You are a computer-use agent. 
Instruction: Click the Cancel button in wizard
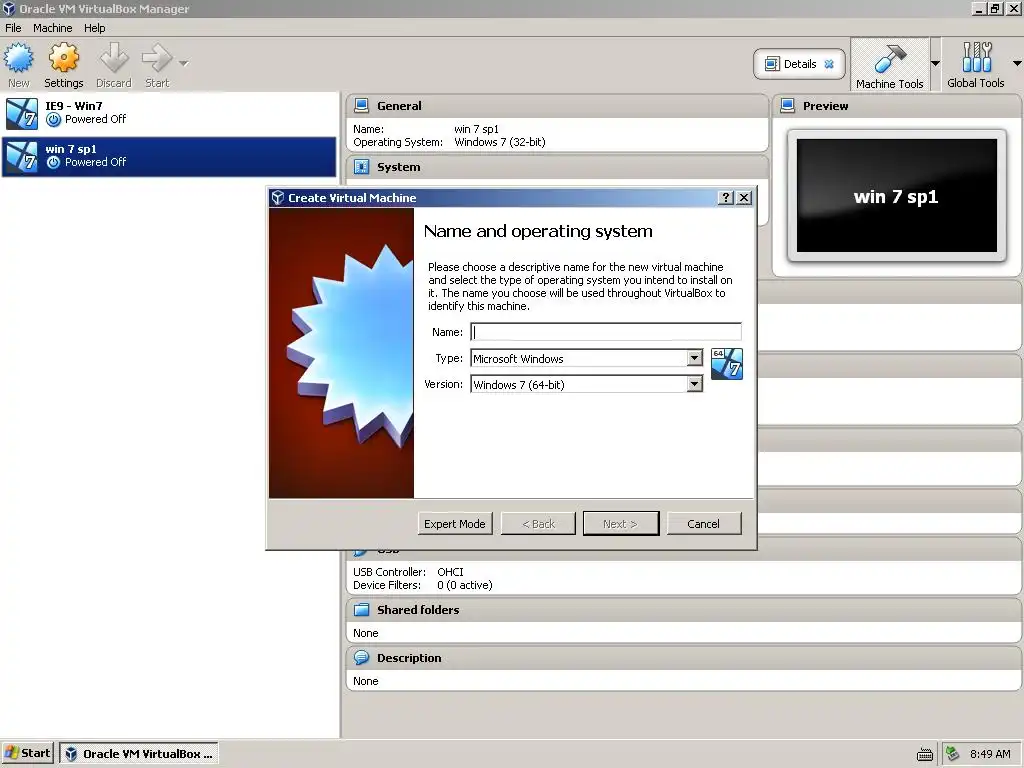pos(703,524)
